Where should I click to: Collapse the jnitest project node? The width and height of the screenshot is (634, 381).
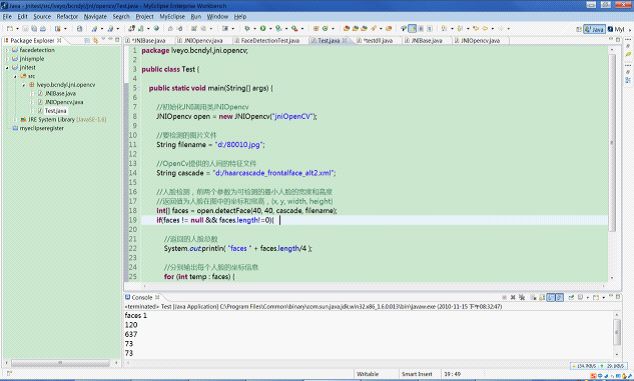tap(7, 68)
